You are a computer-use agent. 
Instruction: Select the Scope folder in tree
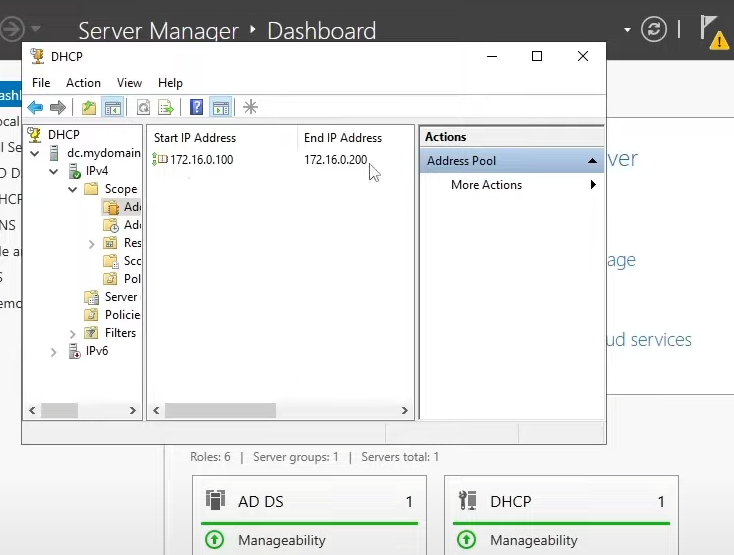pyautogui.click(x=121, y=189)
